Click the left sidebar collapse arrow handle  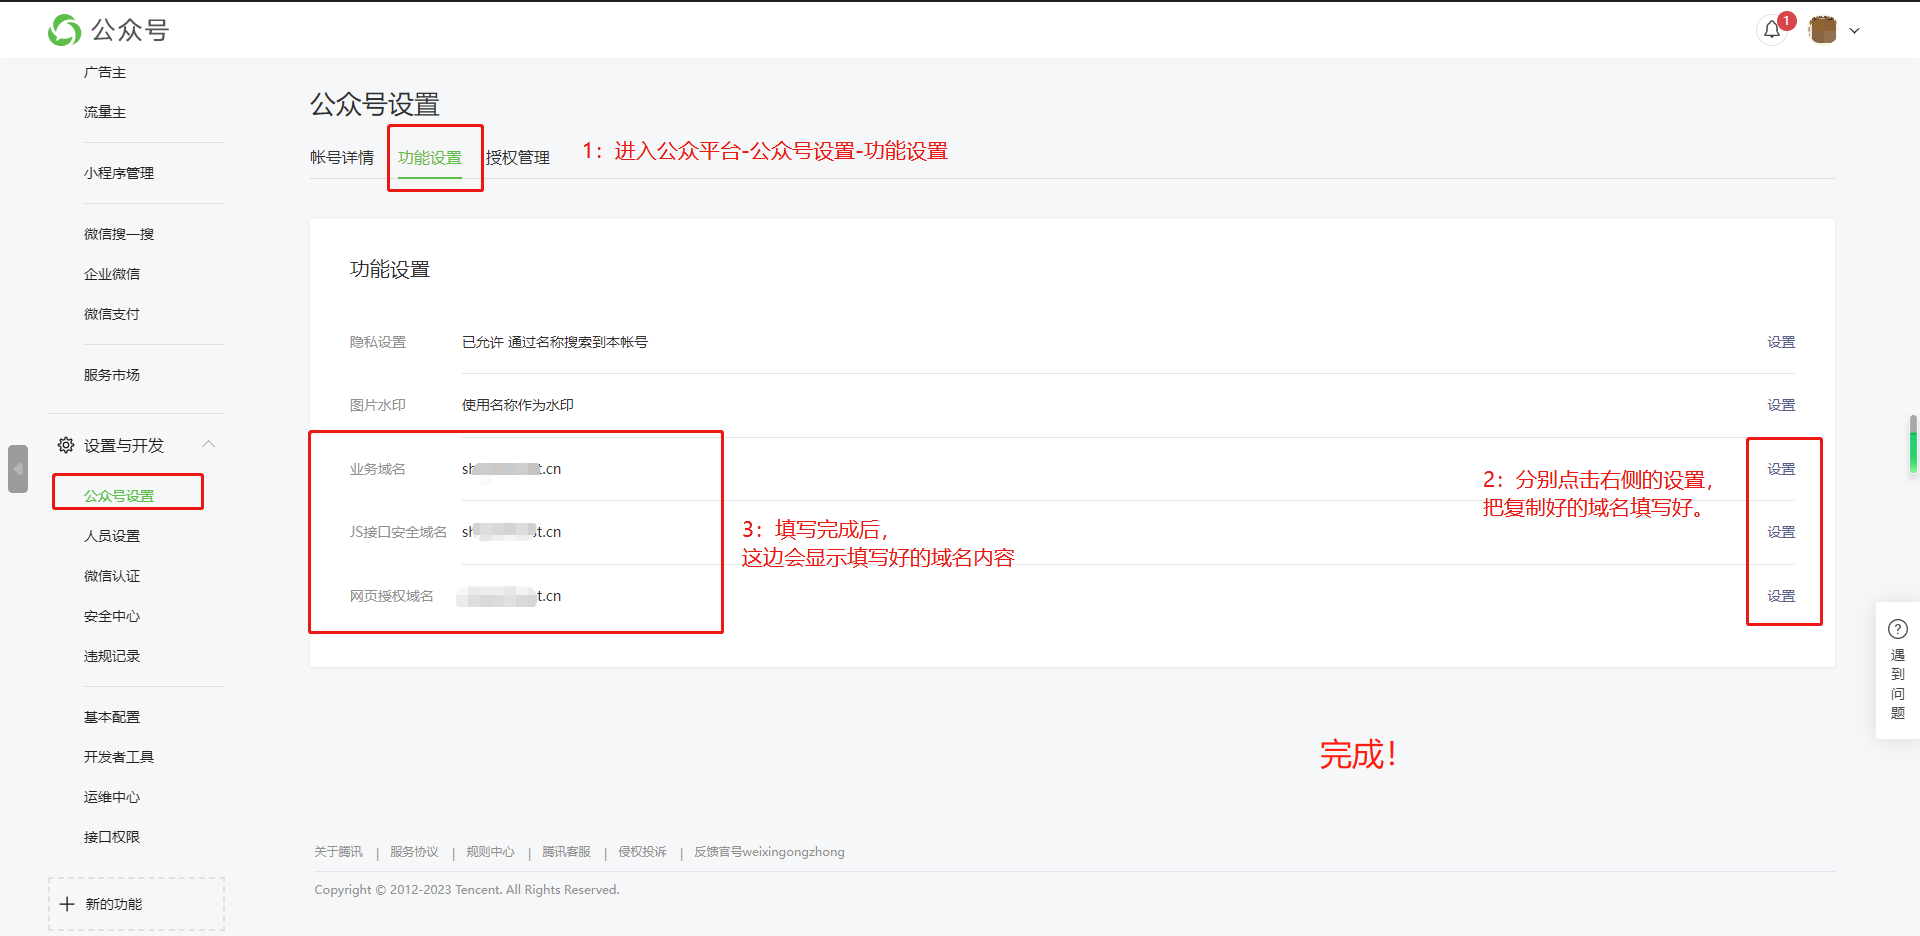click(x=18, y=468)
